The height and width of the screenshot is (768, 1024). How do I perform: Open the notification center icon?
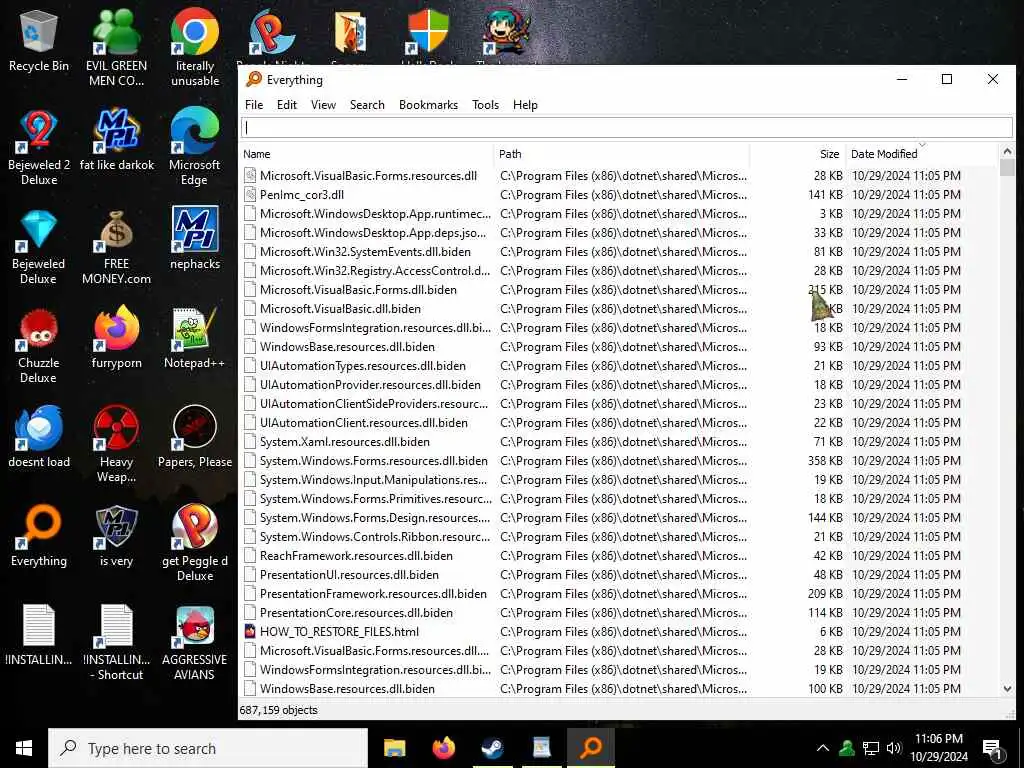993,749
